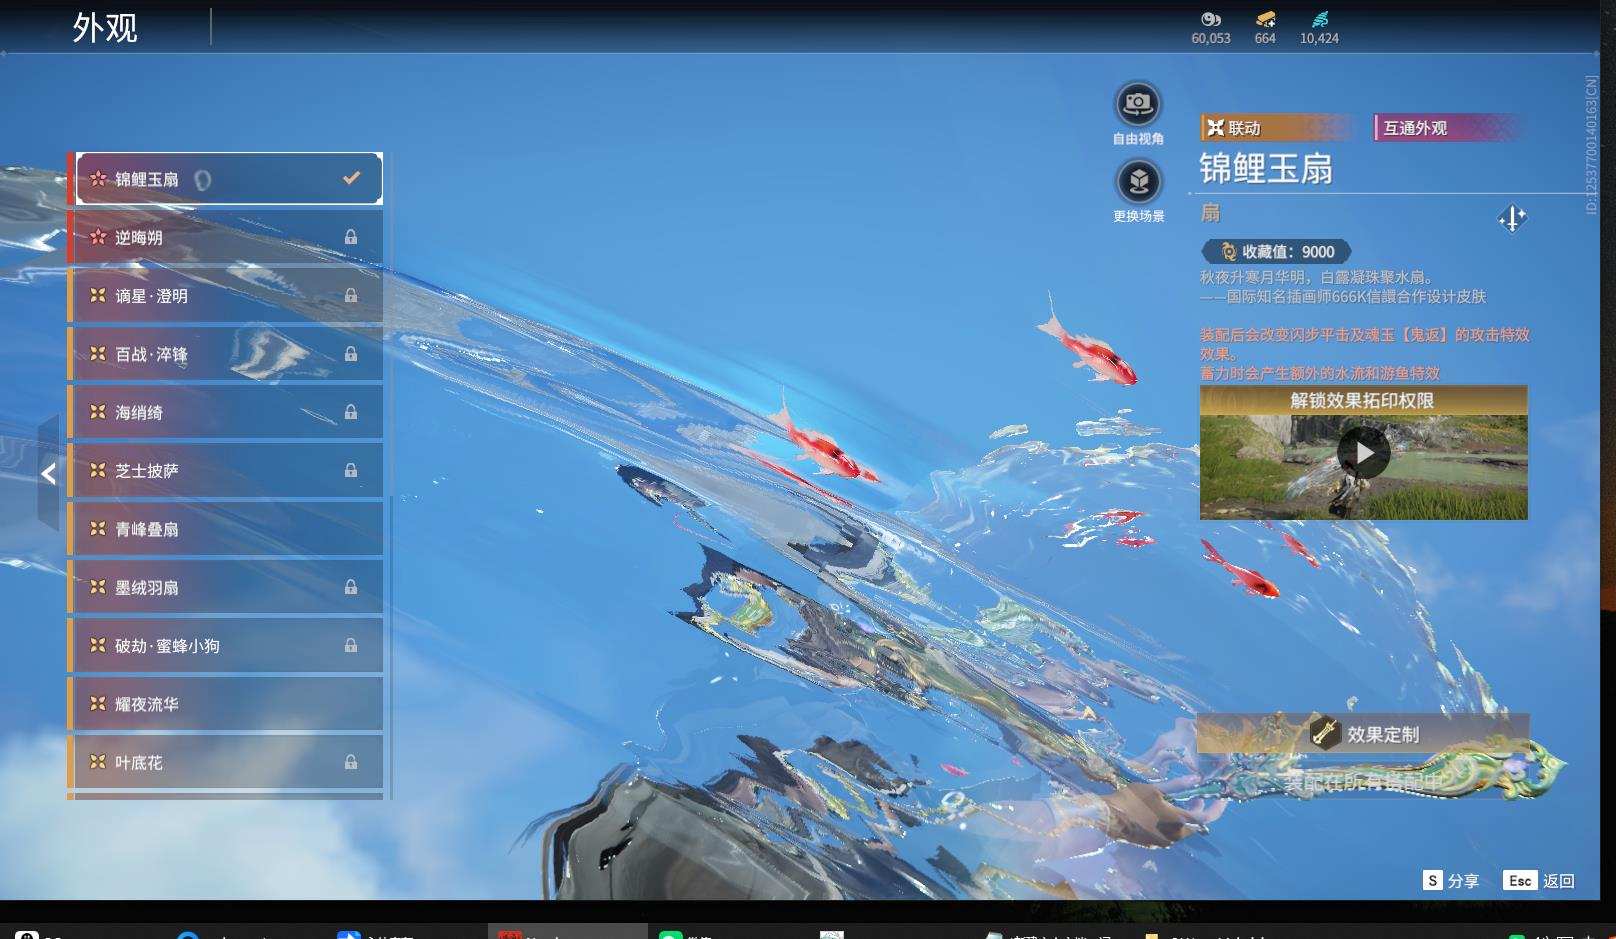The image size is (1616, 939).
Task: Click the lock icon on 谪星·澄明
Action: coord(351,295)
